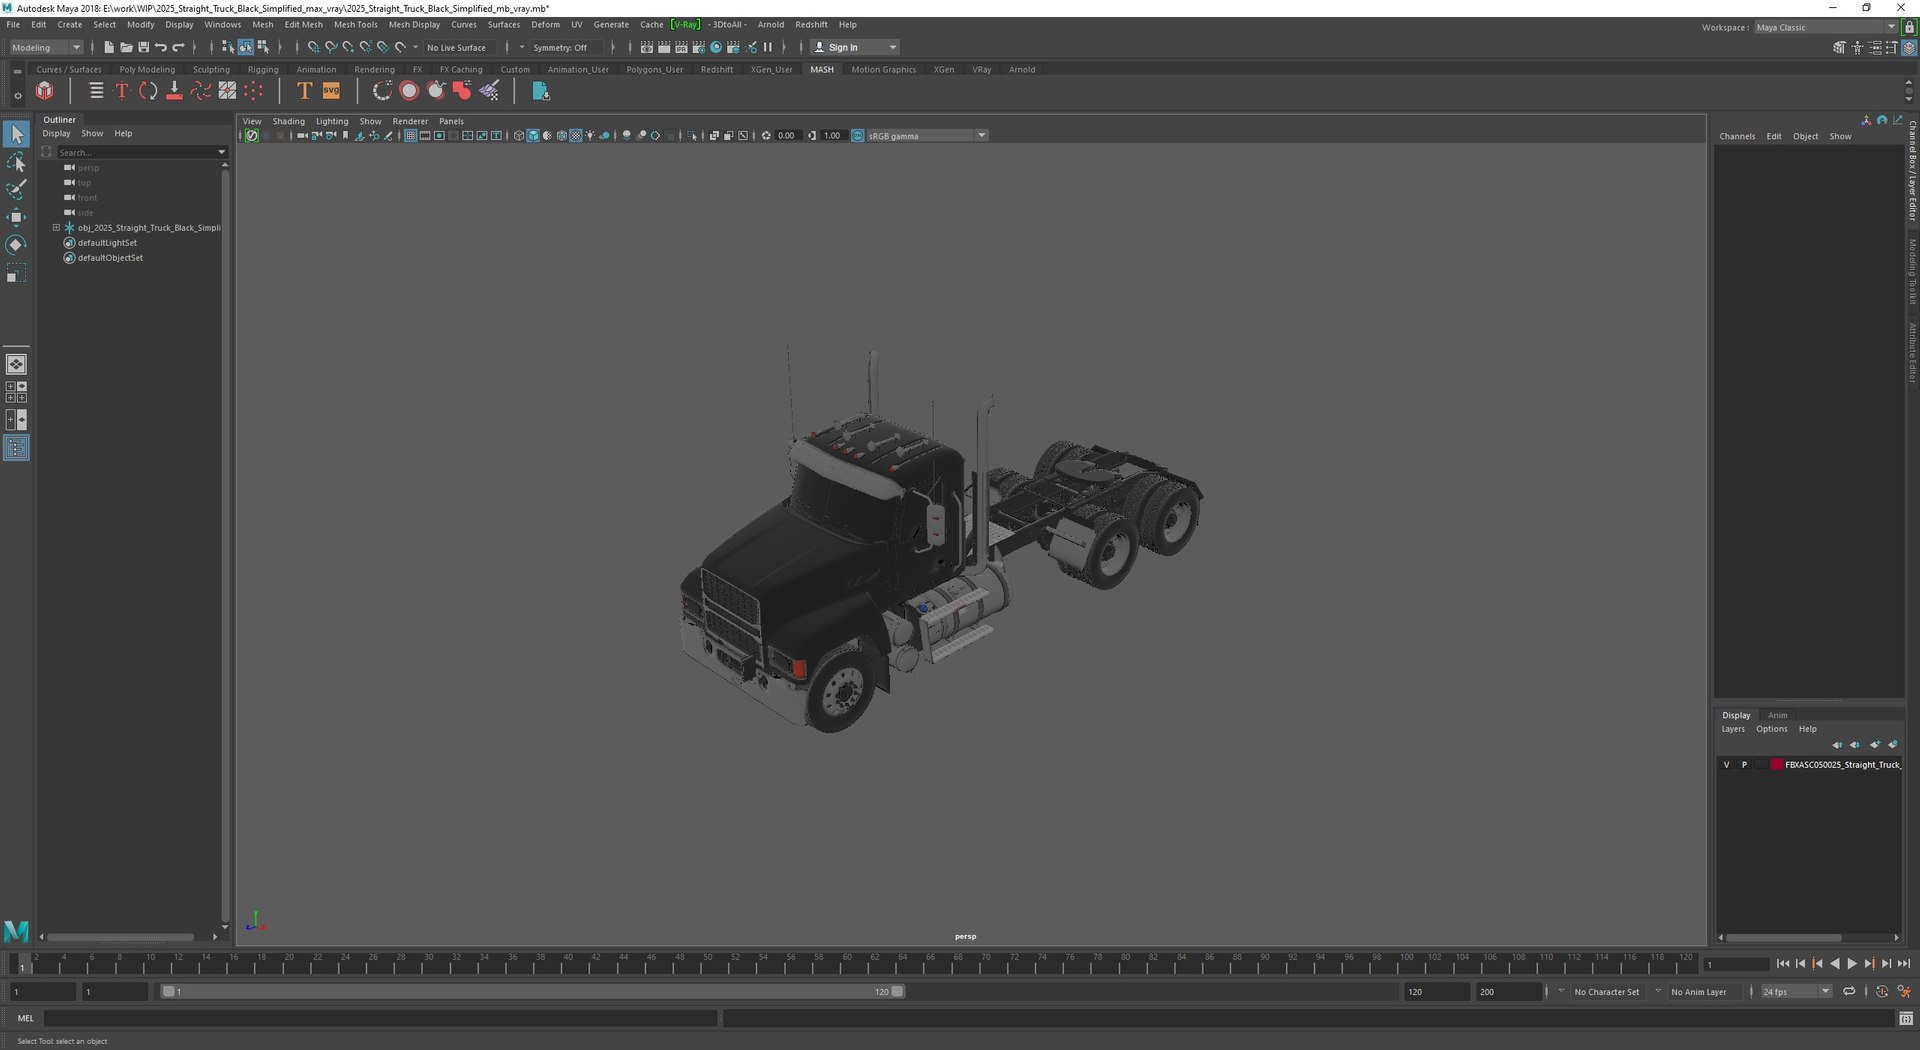Open the 24 fps dropdown
The width and height of the screenshot is (1920, 1050).
1796,992
